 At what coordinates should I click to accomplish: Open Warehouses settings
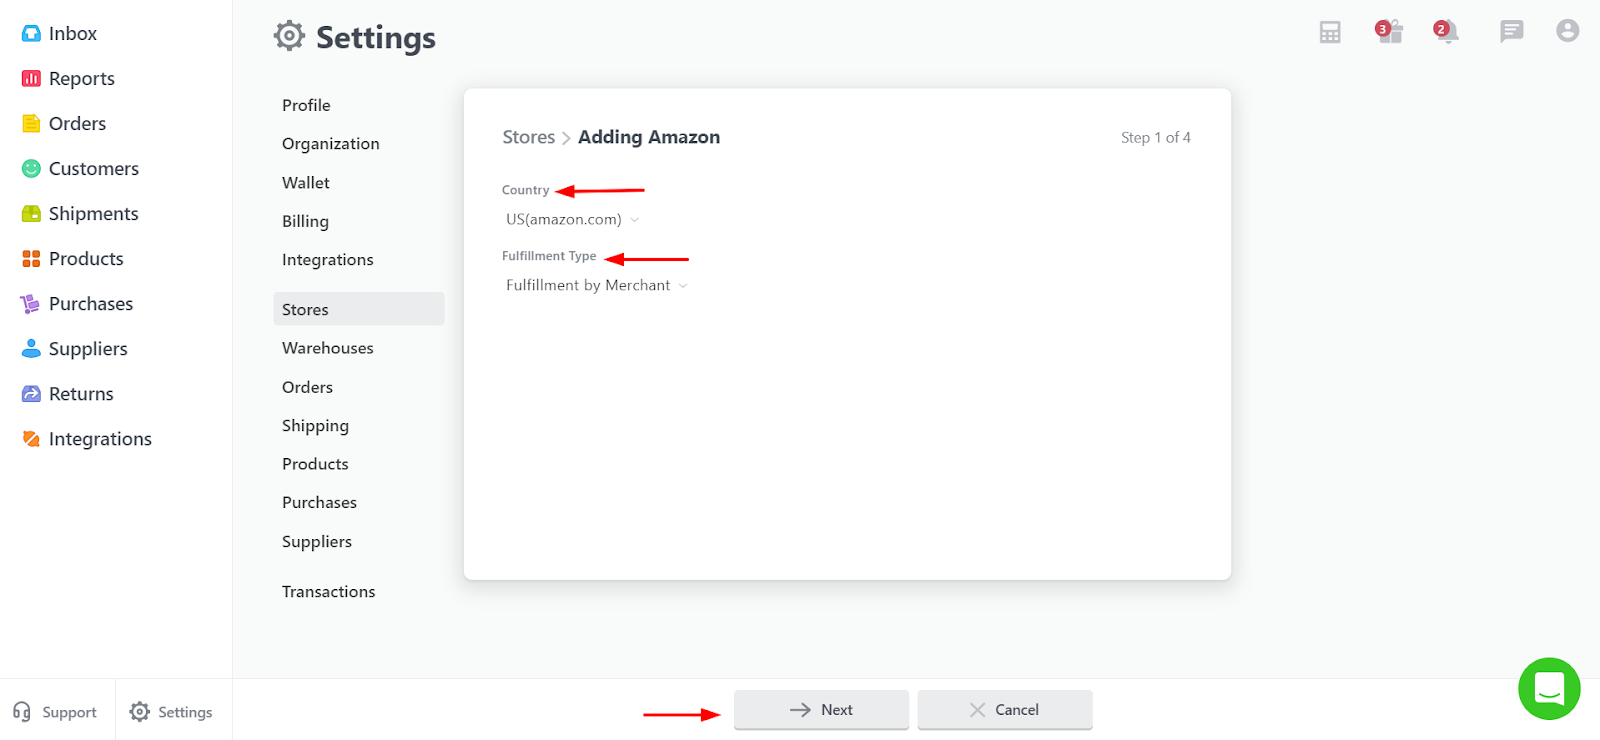click(328, 348)
